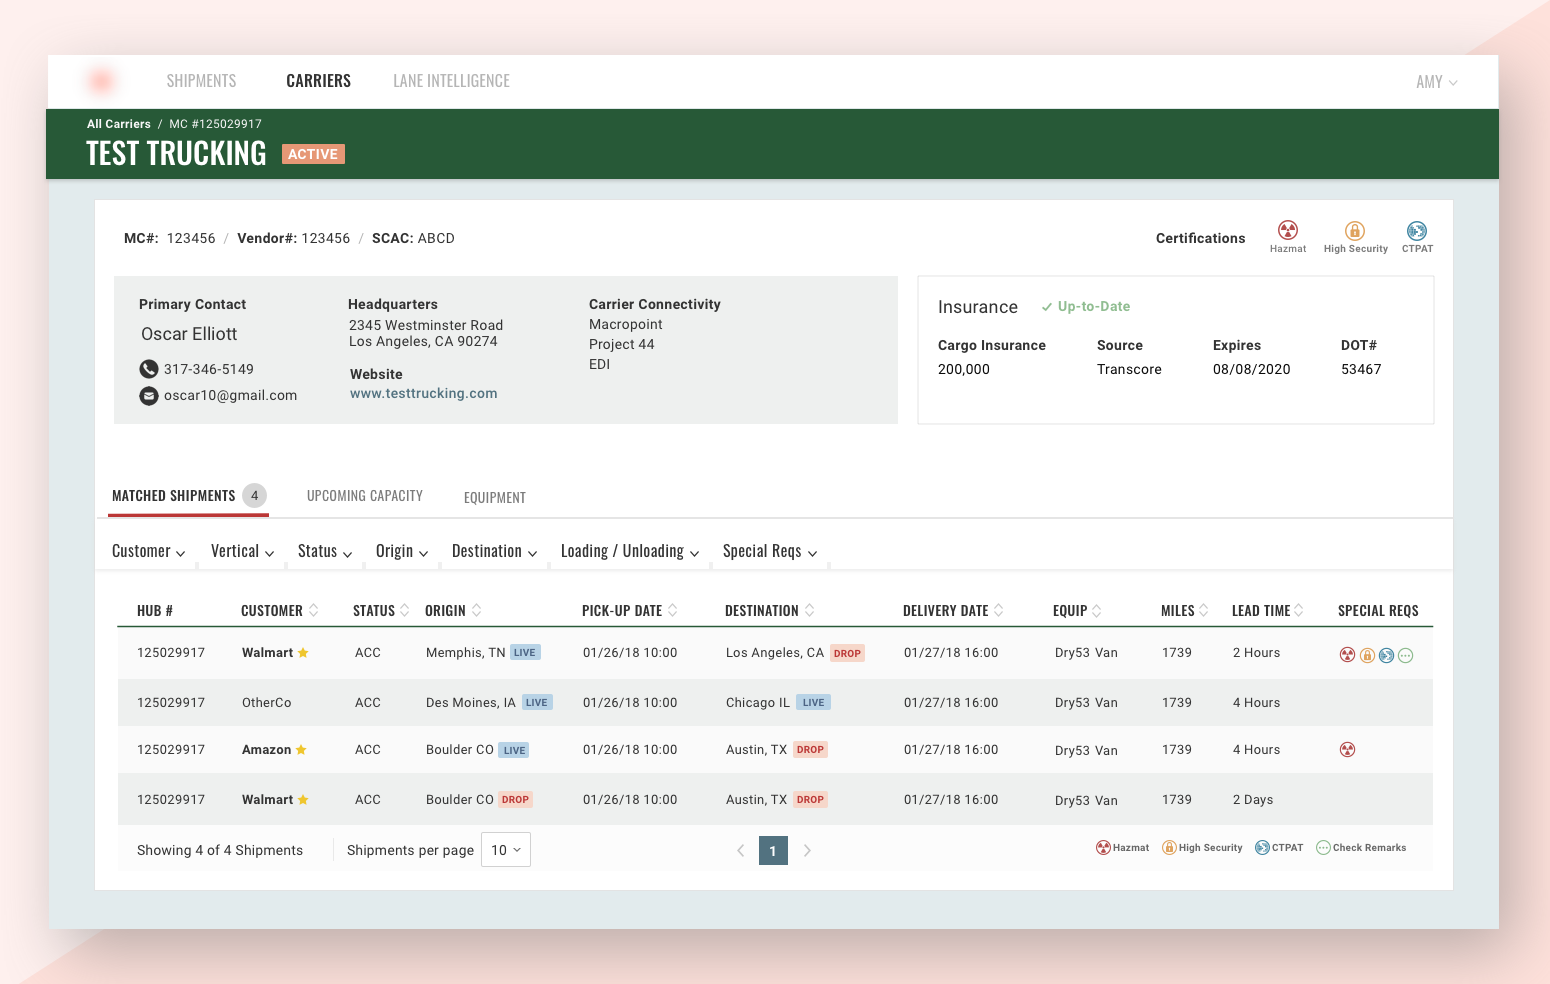Screen dimensions: 1550x984
Task: Click the Hazmat certification icon
Action: click(x=1288, y=231)
